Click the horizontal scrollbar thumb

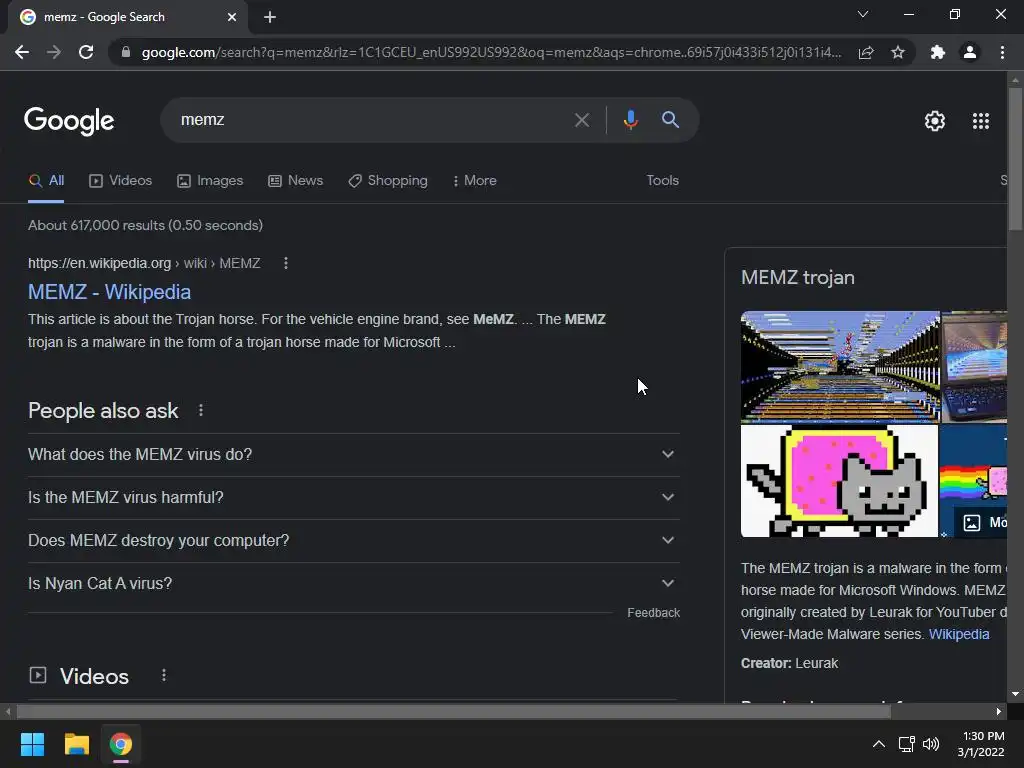[454, 711]
